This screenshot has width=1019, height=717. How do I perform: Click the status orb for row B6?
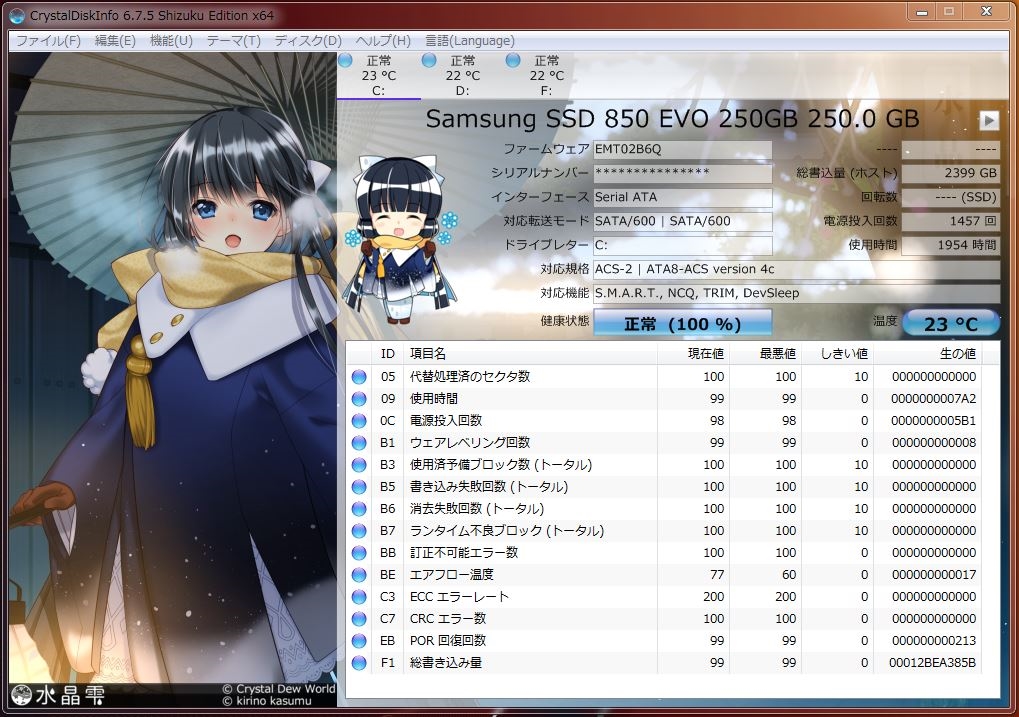pos(359,508)
